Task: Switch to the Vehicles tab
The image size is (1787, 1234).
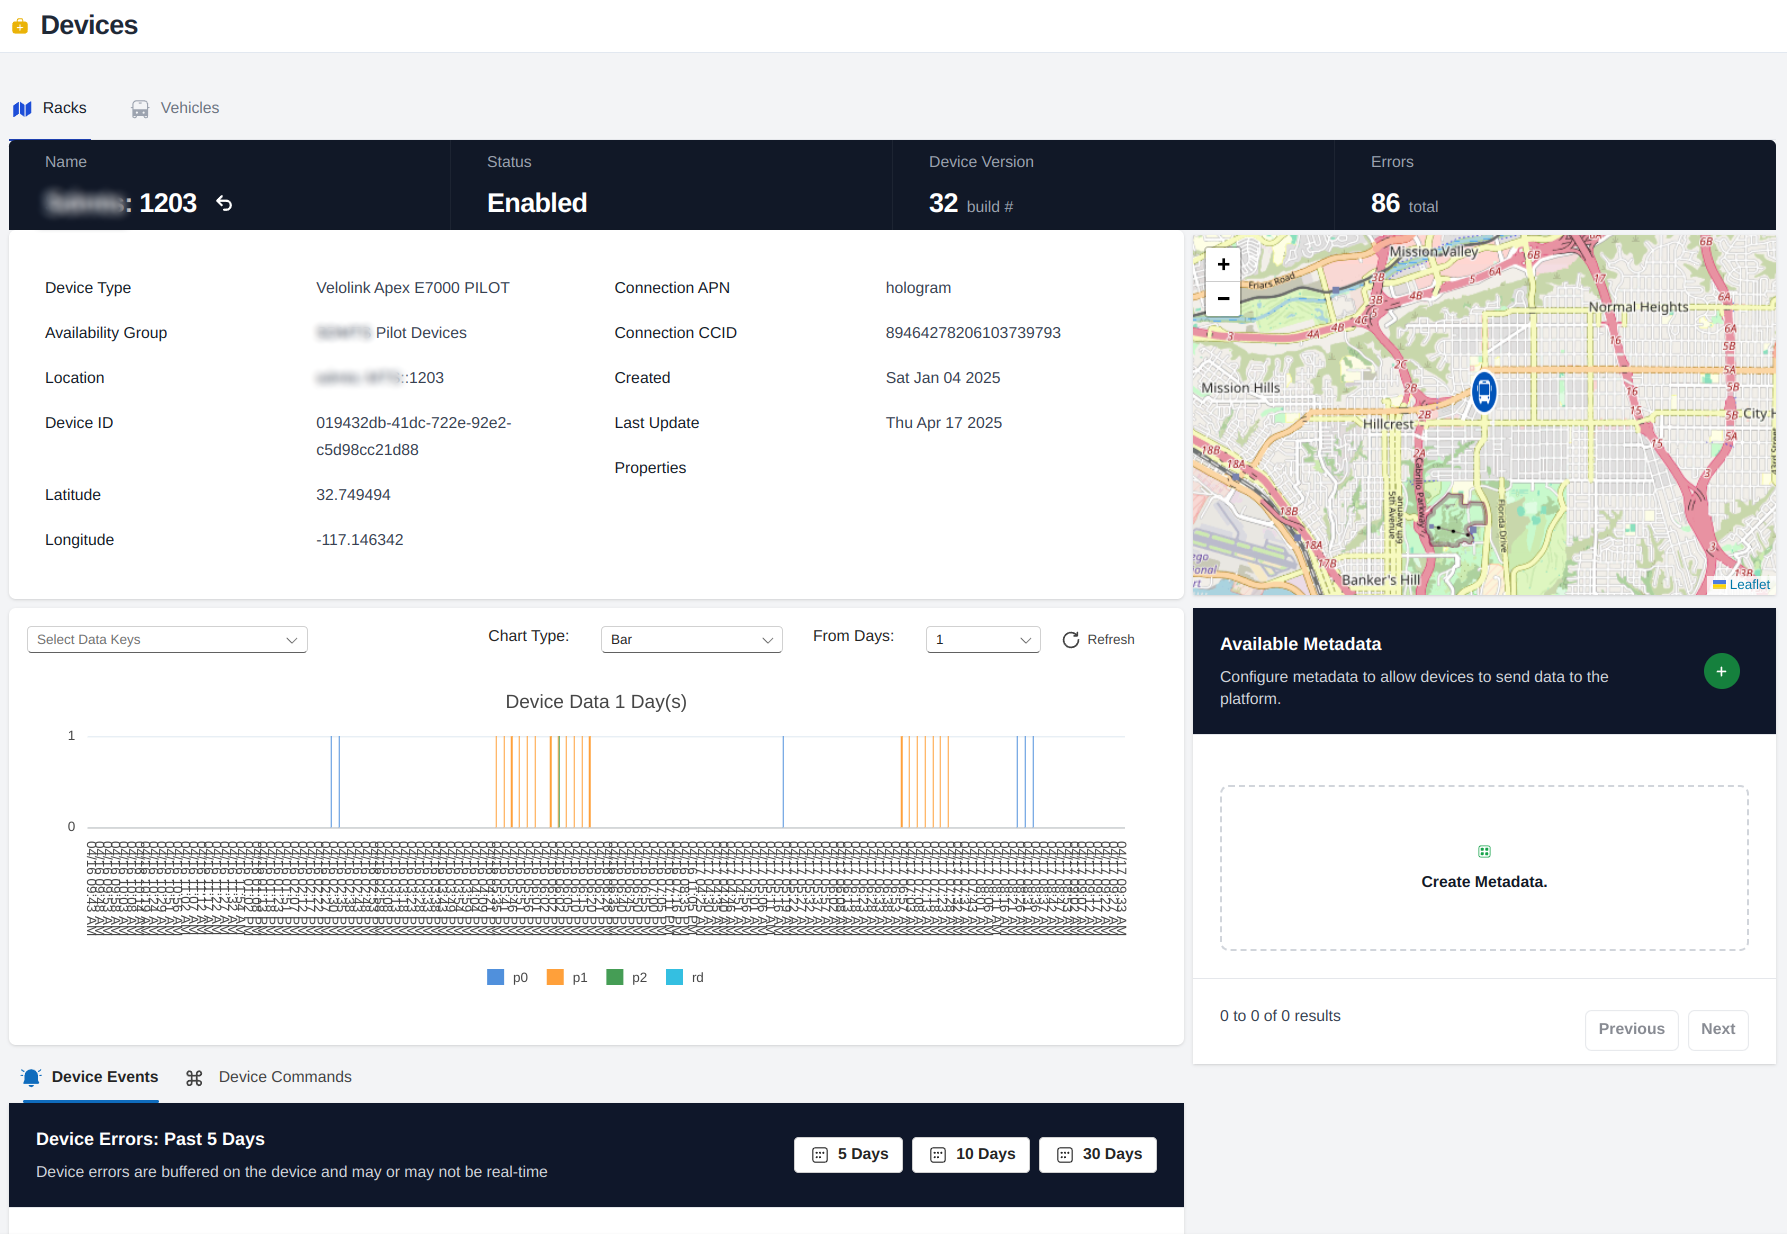Action: 175,108
